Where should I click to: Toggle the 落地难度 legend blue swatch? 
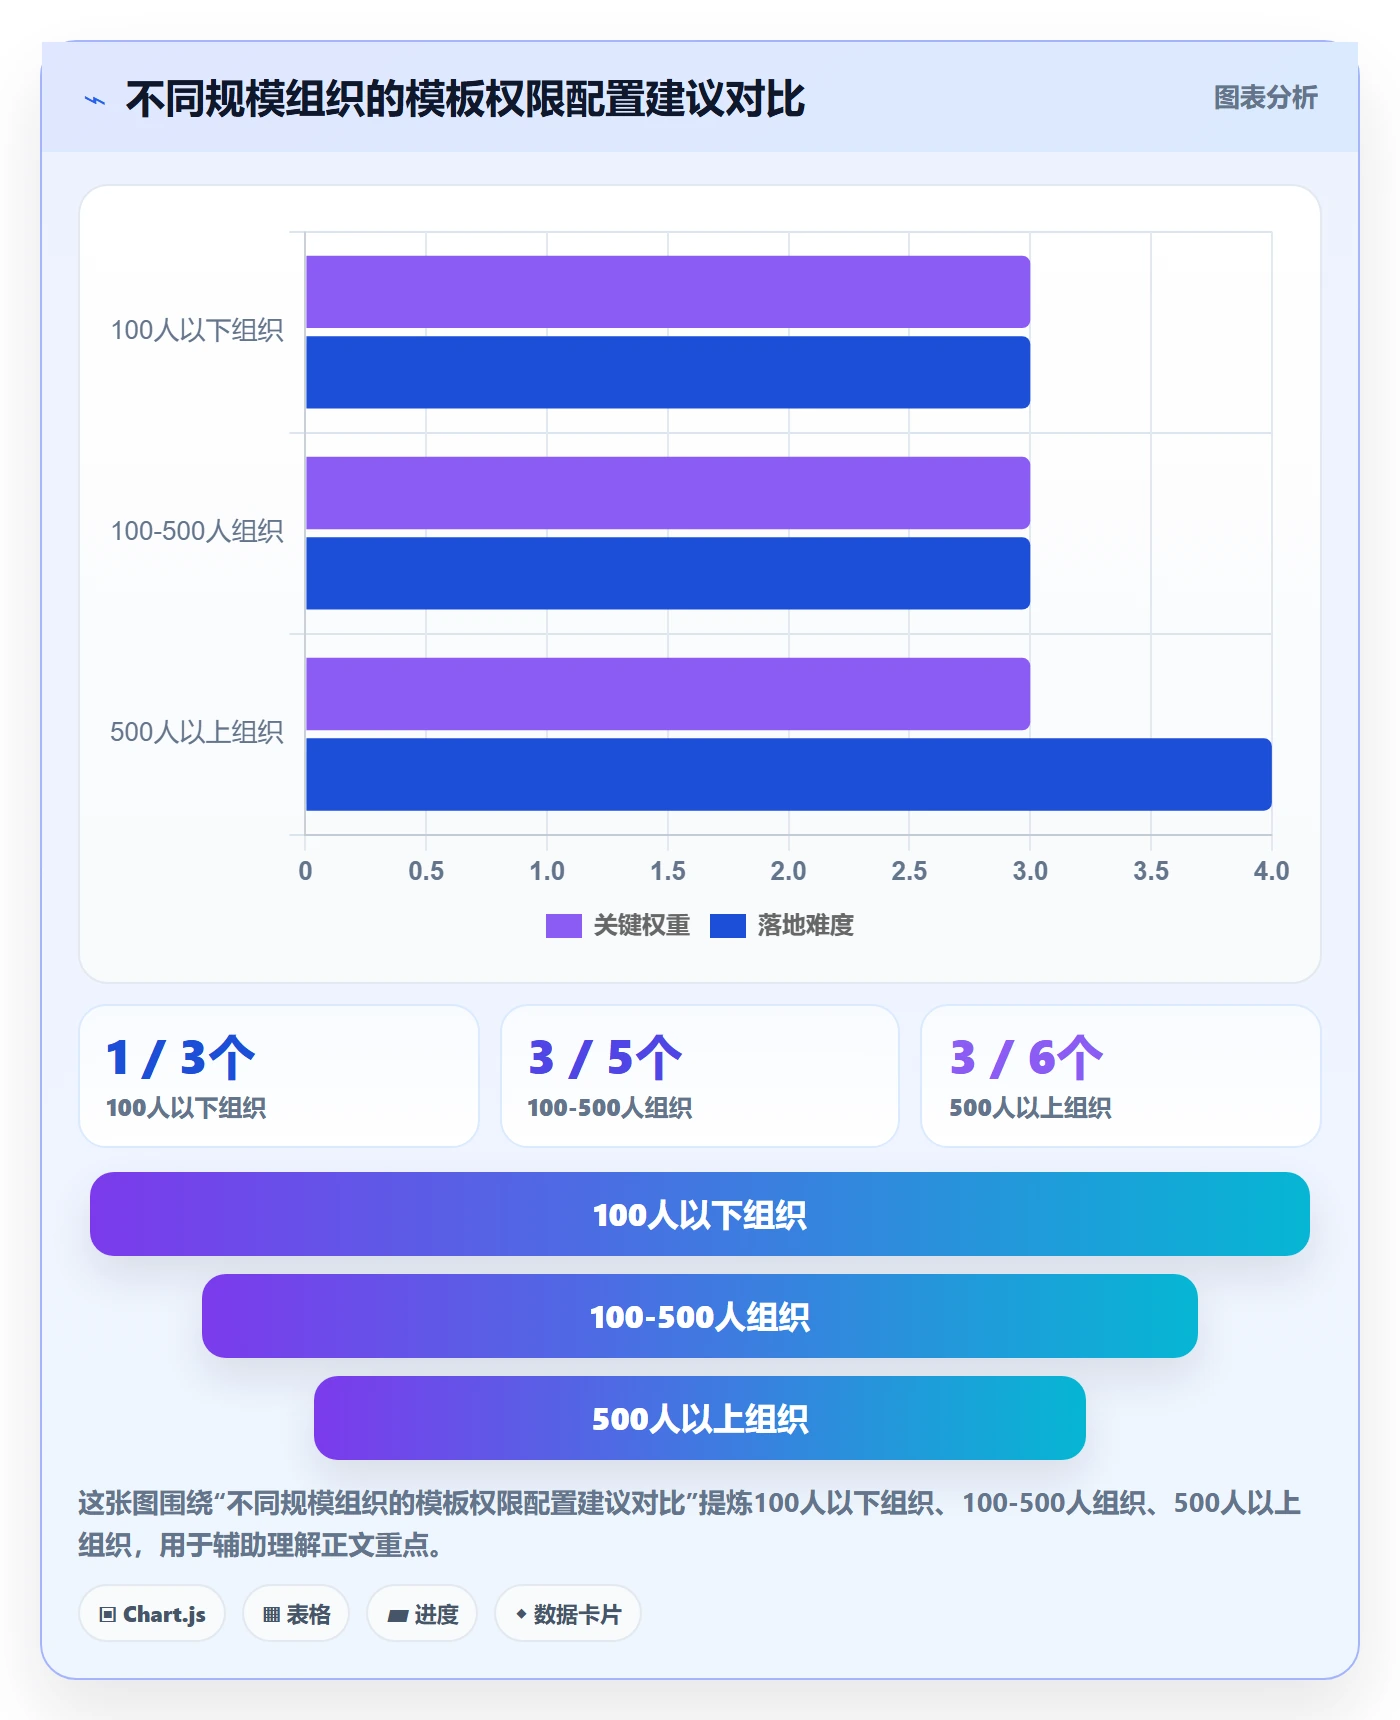727,926
